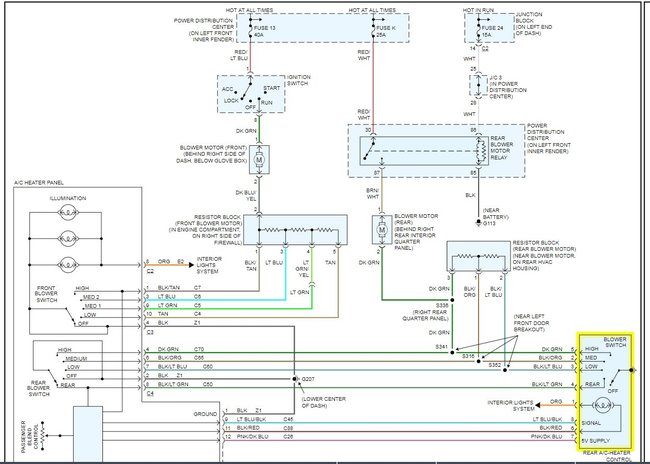Click the LOWER CENTER OF DASH note
The height and width of the screenshot is (464, 650).
tap(324, 402)
